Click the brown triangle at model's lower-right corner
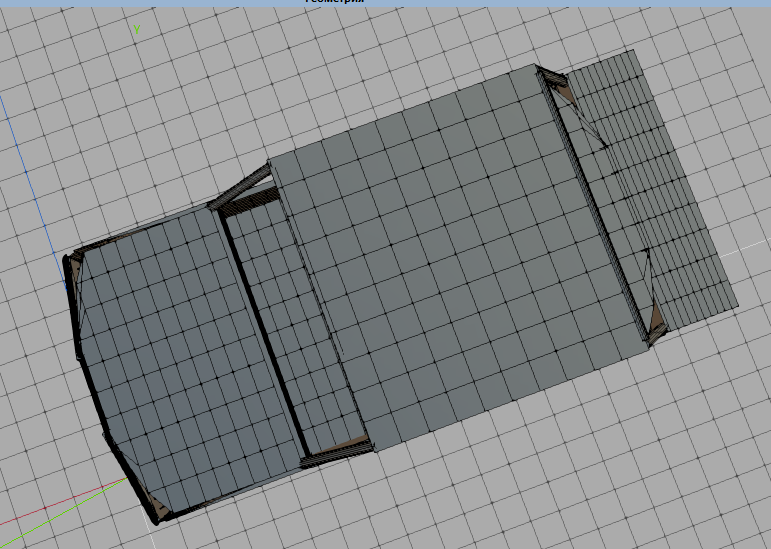This screenshot has width=771, height=549. 656,322
